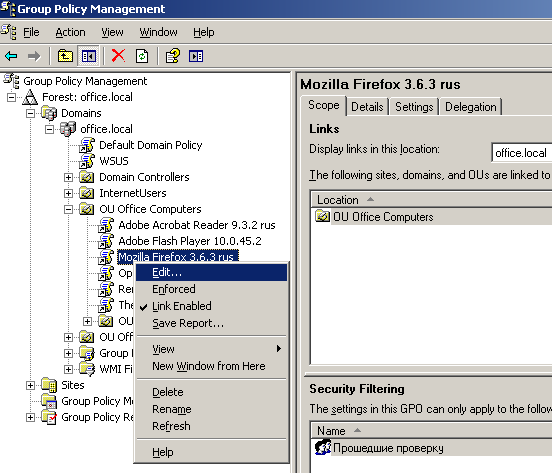The image size is (552, 473).
Task: Open the View menu in menu bar
Action: click(112, 32)
